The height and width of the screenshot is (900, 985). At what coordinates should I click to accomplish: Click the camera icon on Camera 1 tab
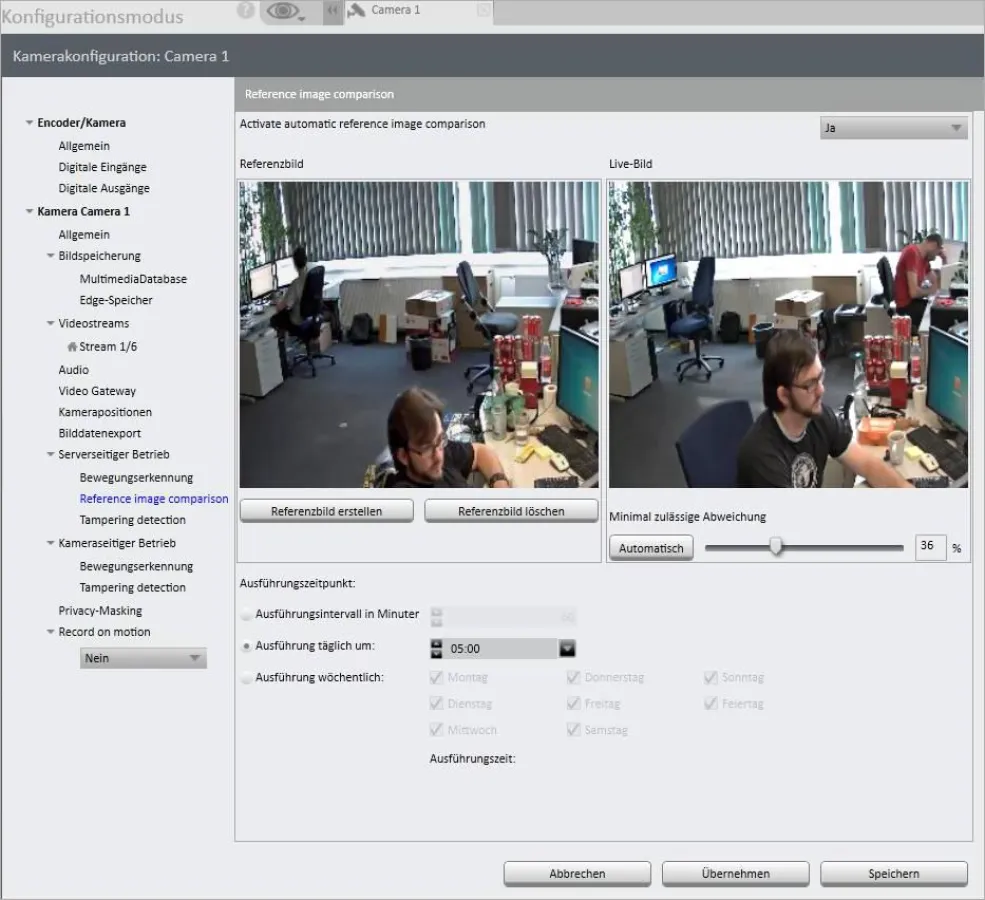point(356,10)
